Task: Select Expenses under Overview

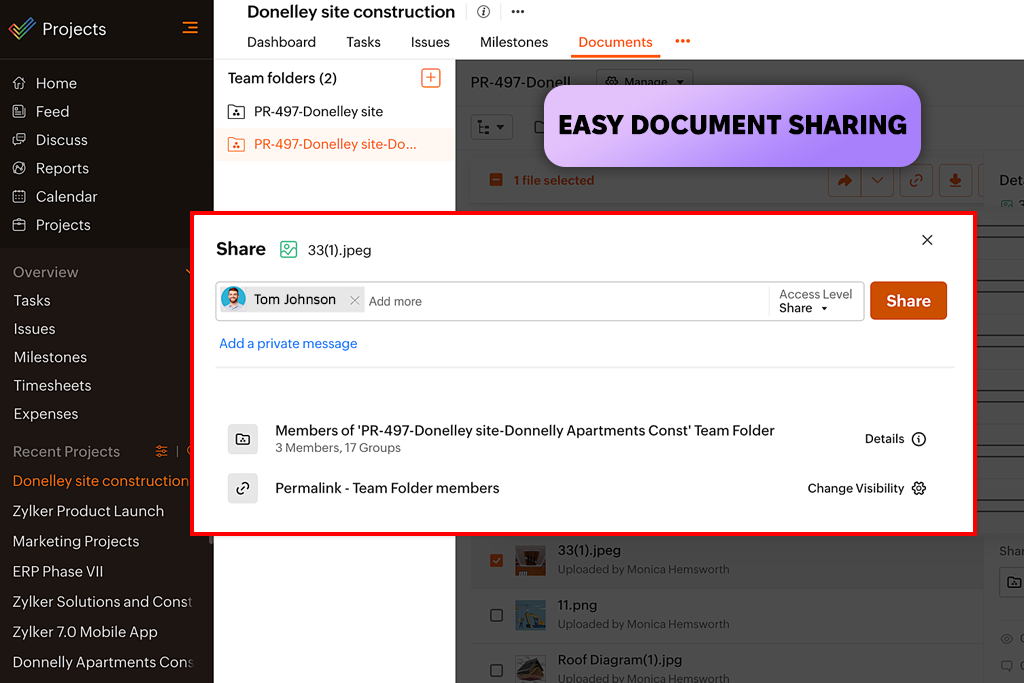Action: (x=46, y=414)
